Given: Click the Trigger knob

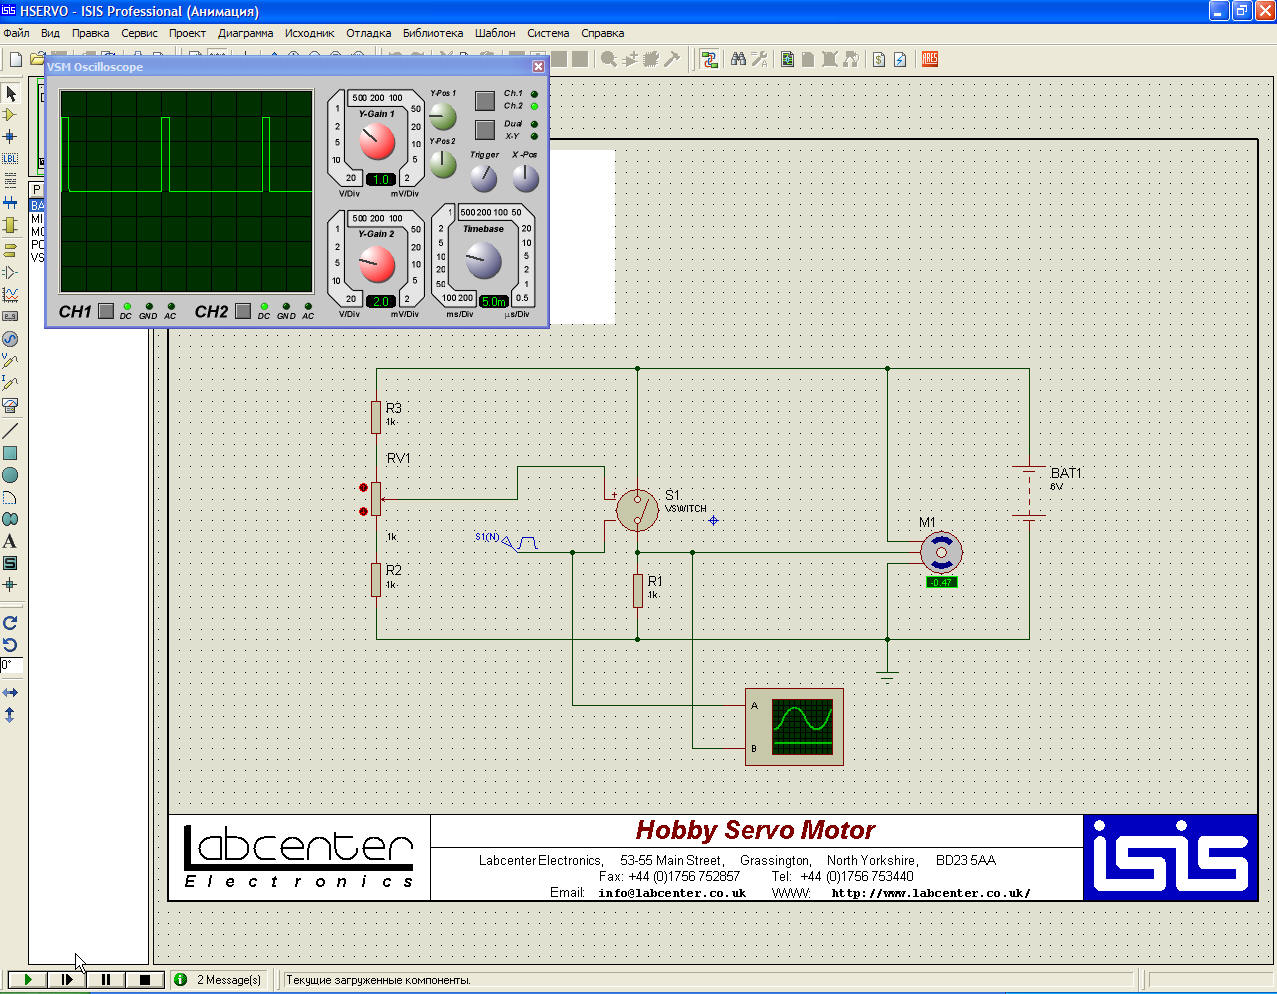Looking at the screenshot, I should pos(484,178).
